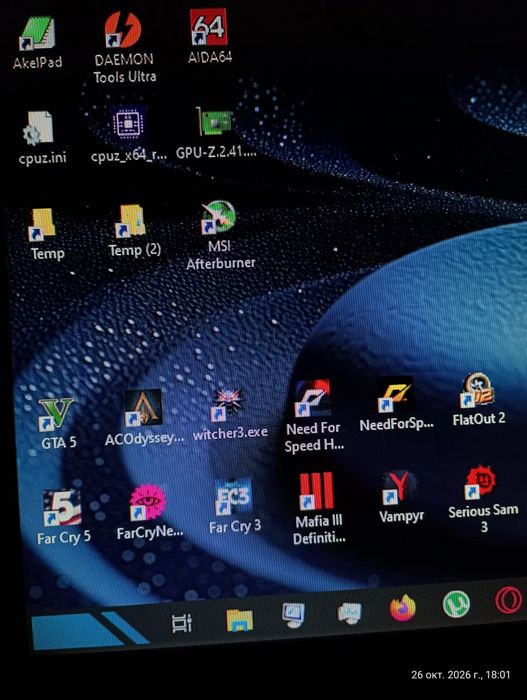Click the dual monitors taskbar icon

pyautogui.click(x=349, y=613)
